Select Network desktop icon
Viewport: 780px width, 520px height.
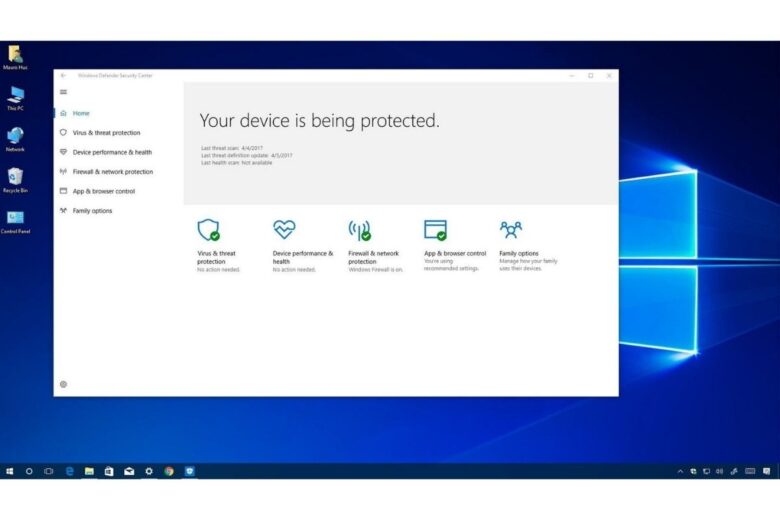(x=15, y=139)
